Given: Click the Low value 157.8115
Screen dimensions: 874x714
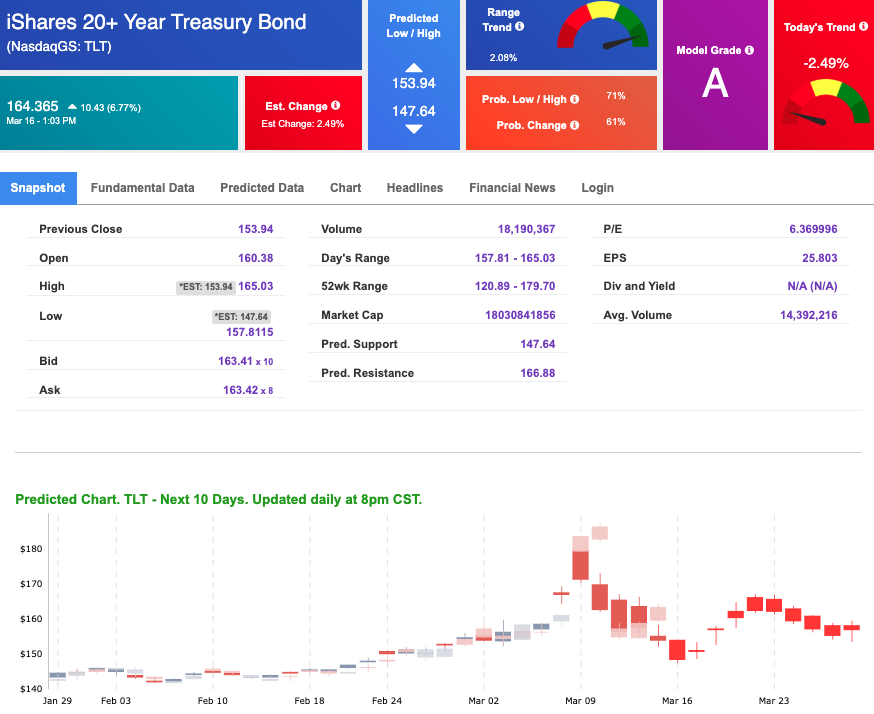Looking at the screenshot, I should [250, 332].
